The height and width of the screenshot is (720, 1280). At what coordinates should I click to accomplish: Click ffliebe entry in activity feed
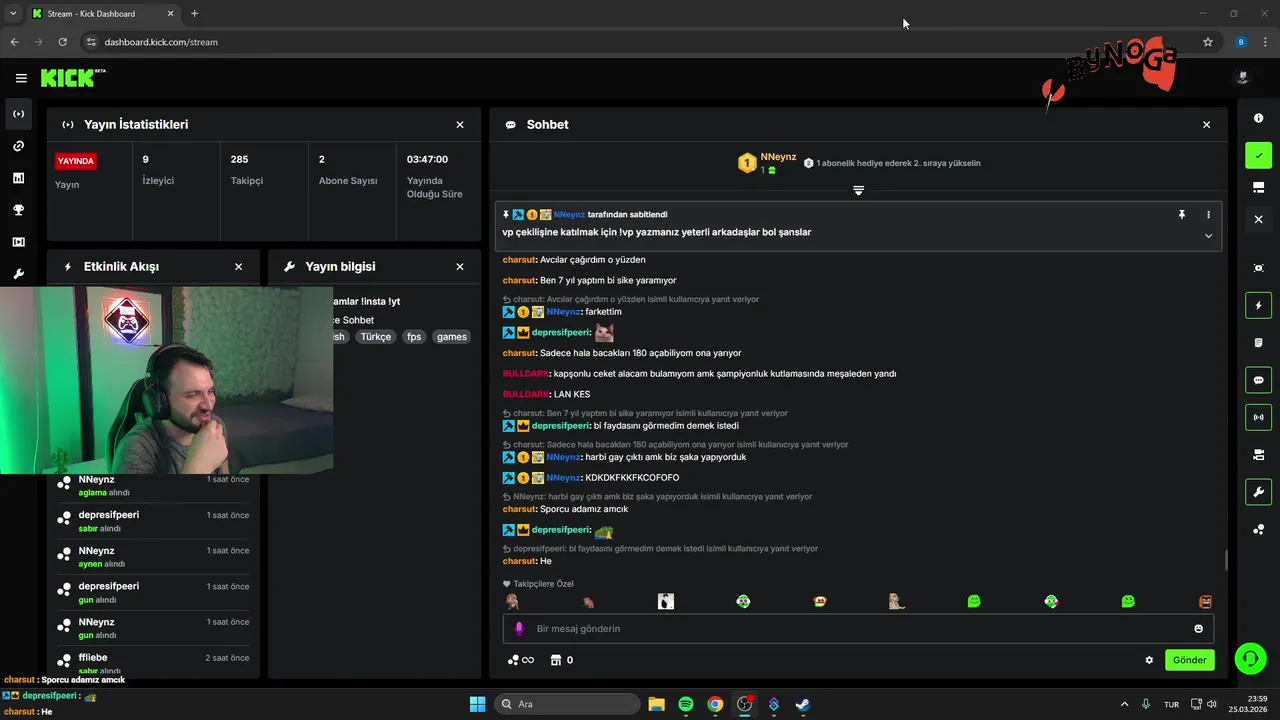(154, 662)
